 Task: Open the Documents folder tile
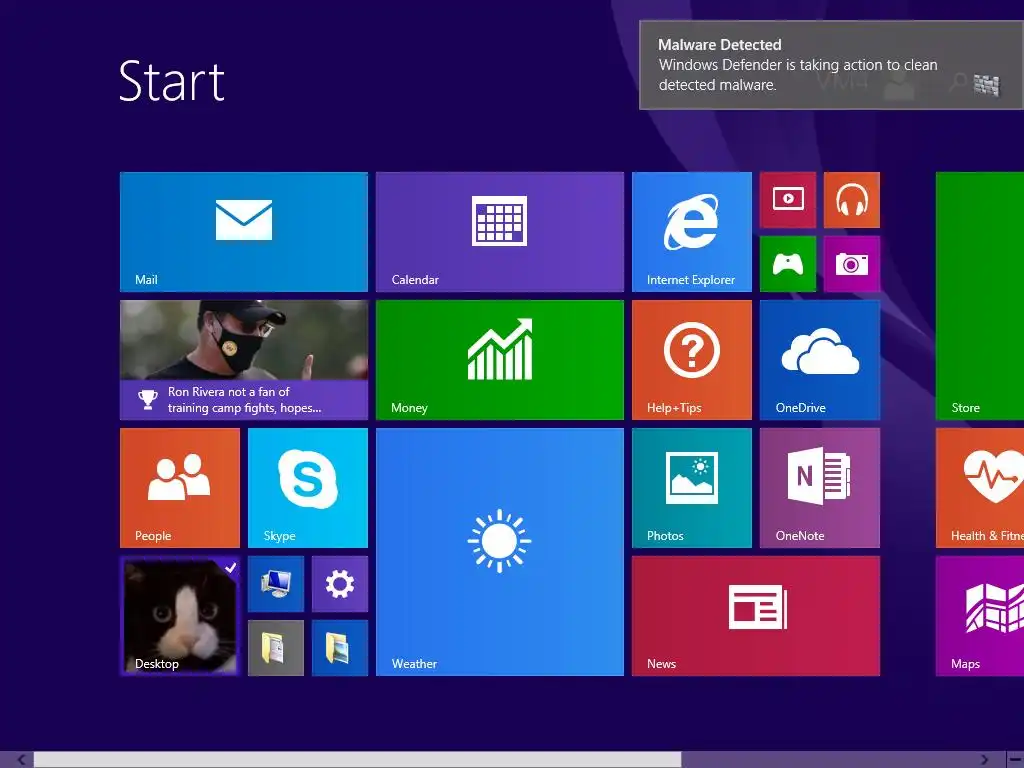(x=276, y=648)
